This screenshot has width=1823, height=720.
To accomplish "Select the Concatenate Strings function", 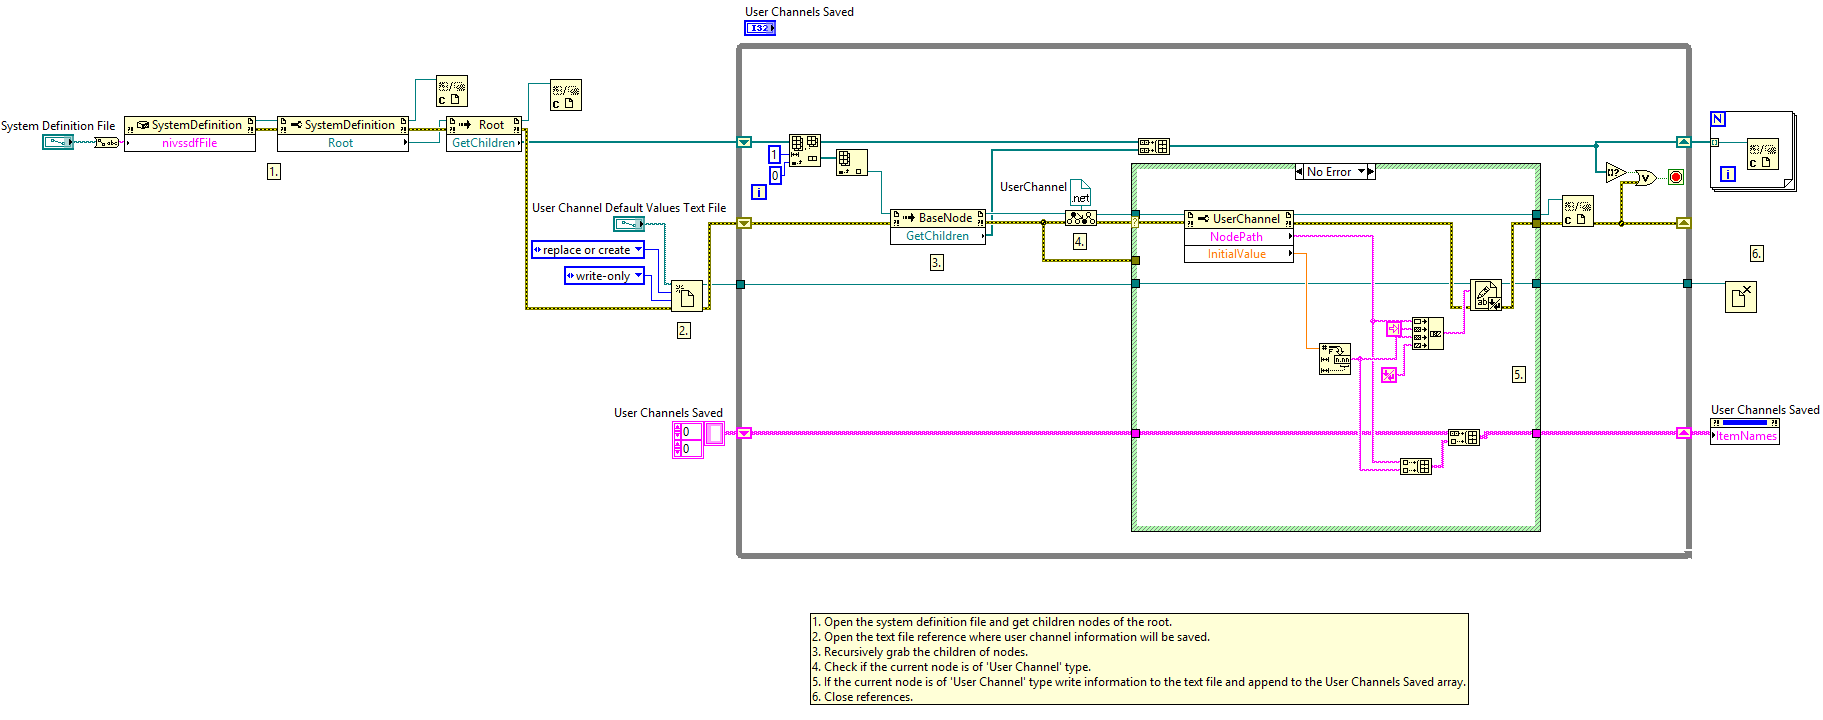I will [1428, 333].
